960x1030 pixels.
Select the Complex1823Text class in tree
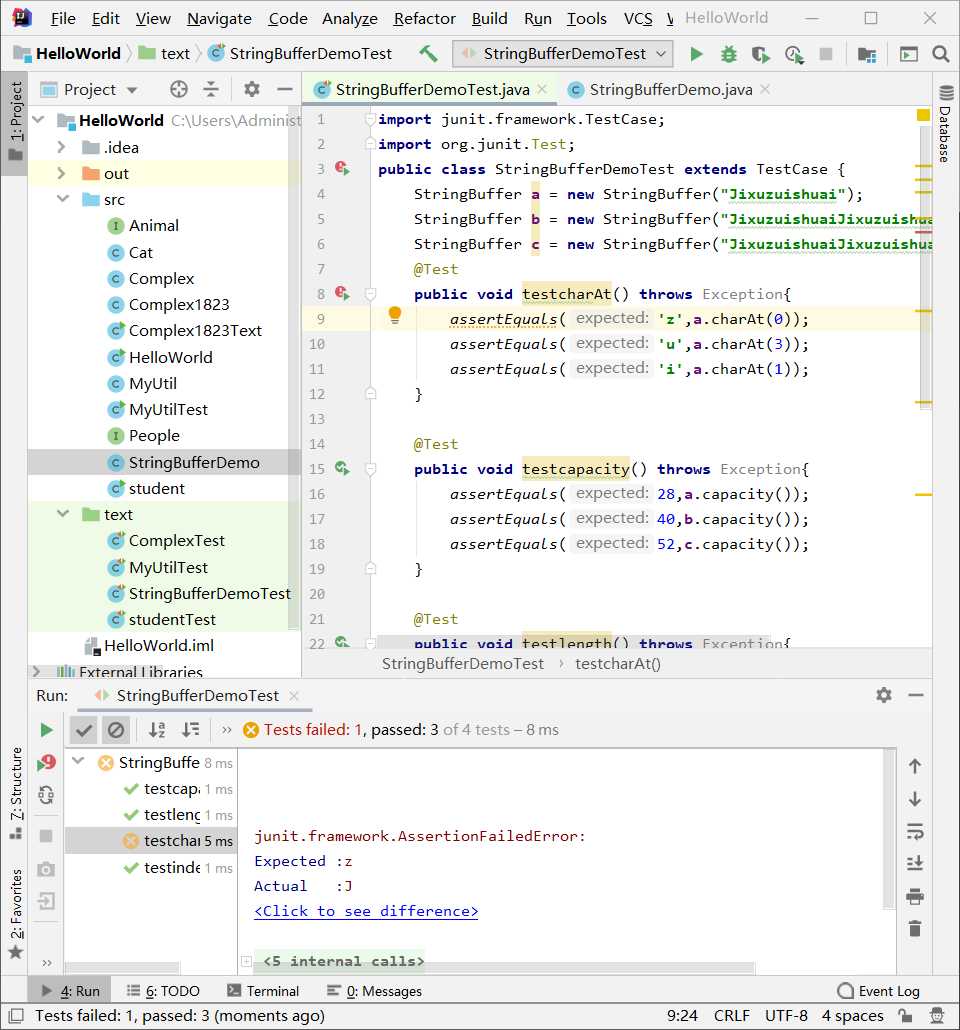(x=195, y=330)
